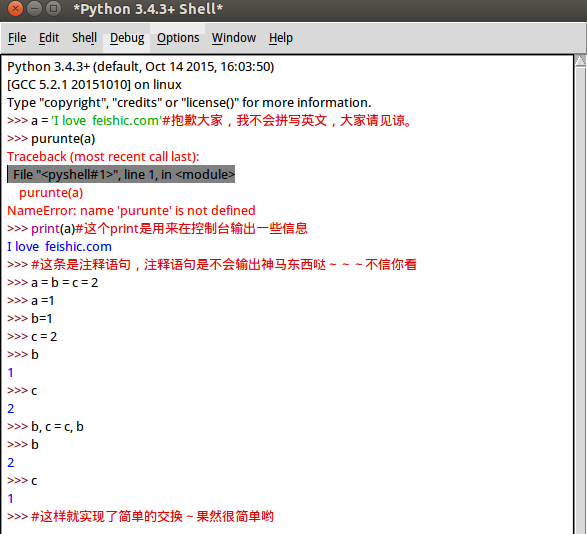The image size is (587, 534).
Task: Click the highlighted File "<pyshell#1>" traceback line
Action: 121,175
